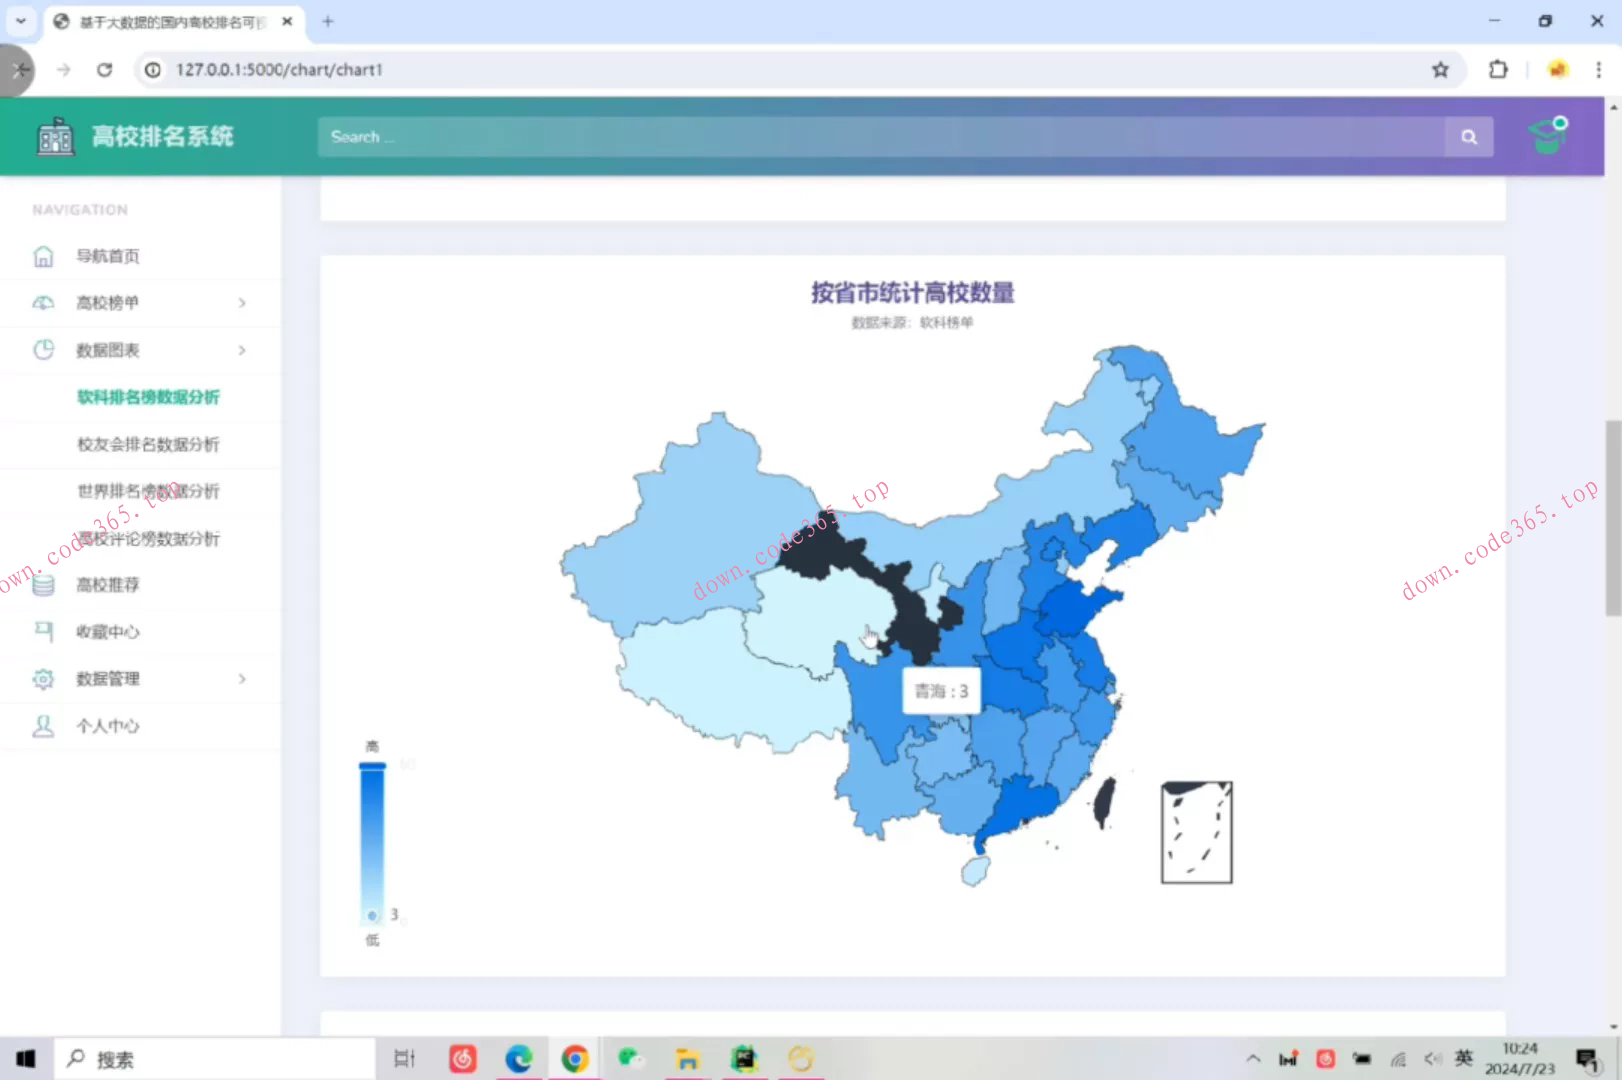This screenshot has width=1622, height=1080.
Task: Open the graduation cap user avatar
Action: click(x=1548, y=136)
